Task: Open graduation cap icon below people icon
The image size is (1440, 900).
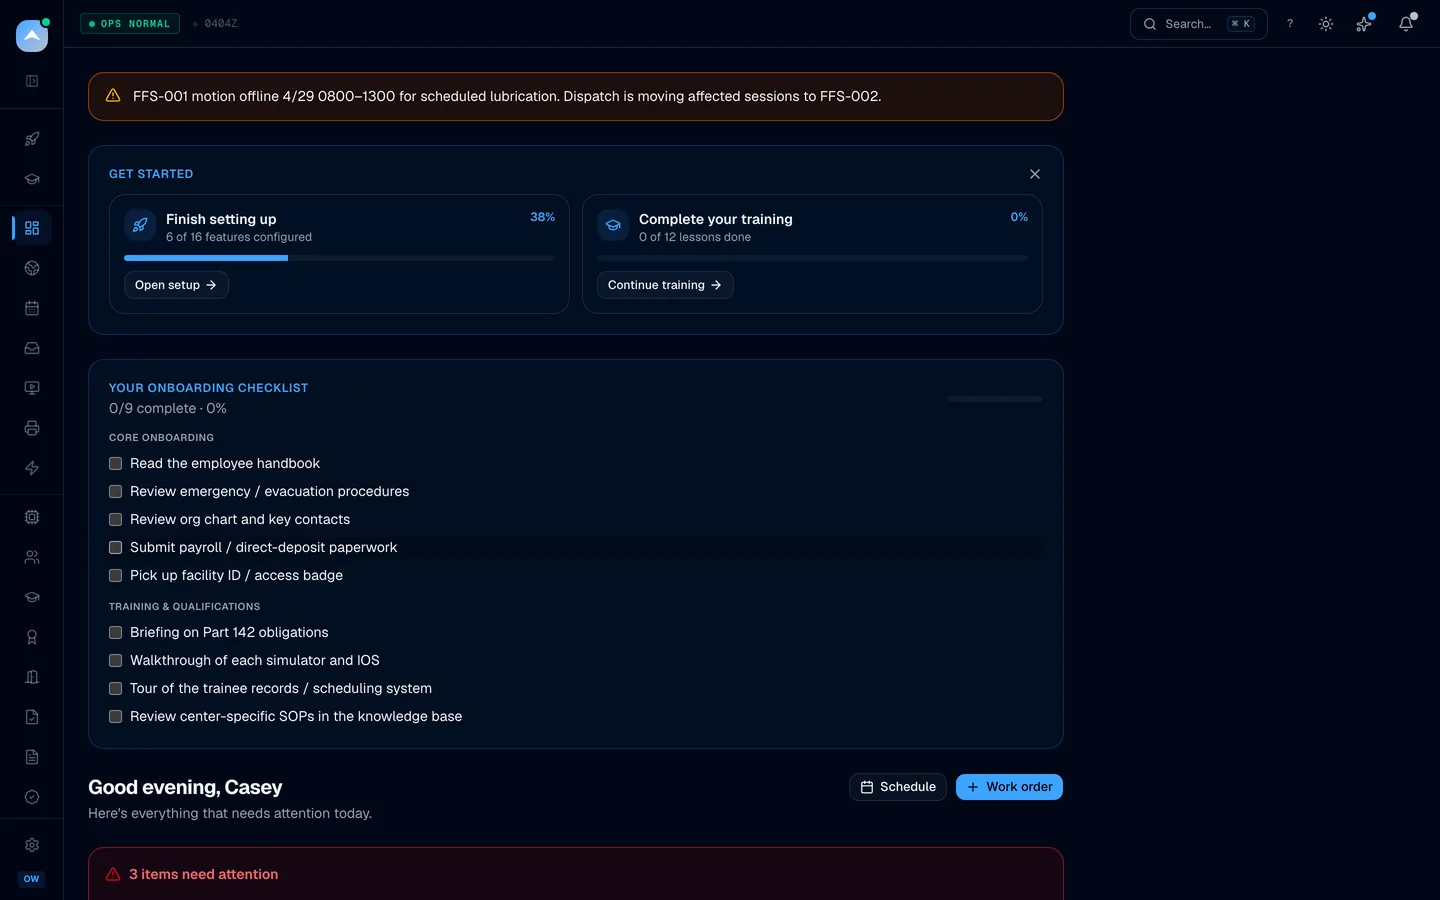Action: [x=32, y=597]
